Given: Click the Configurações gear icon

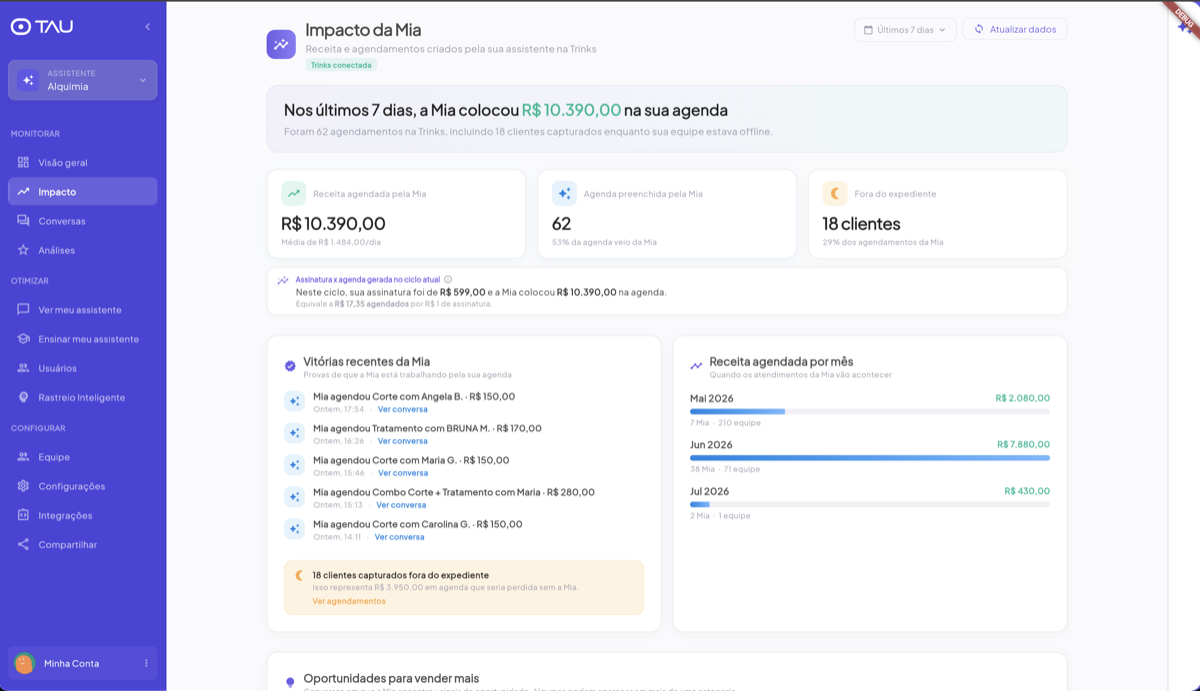Looking at the screenshot, I should (23, 486).
